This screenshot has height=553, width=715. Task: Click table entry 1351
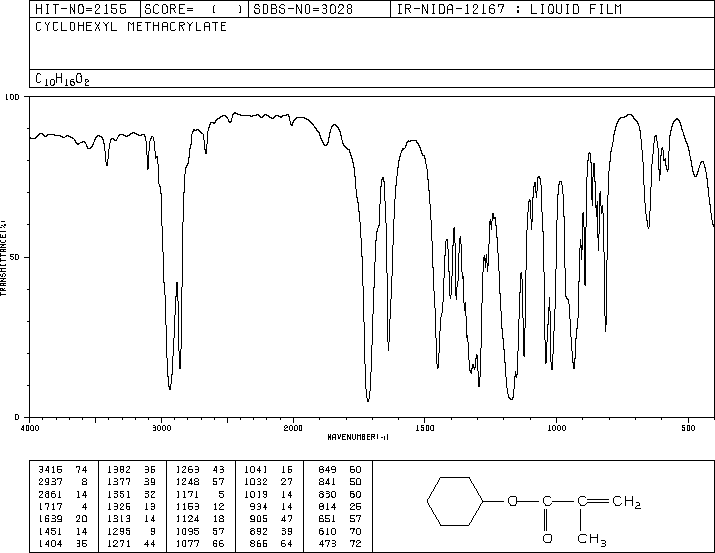click(x=119, y=494)
